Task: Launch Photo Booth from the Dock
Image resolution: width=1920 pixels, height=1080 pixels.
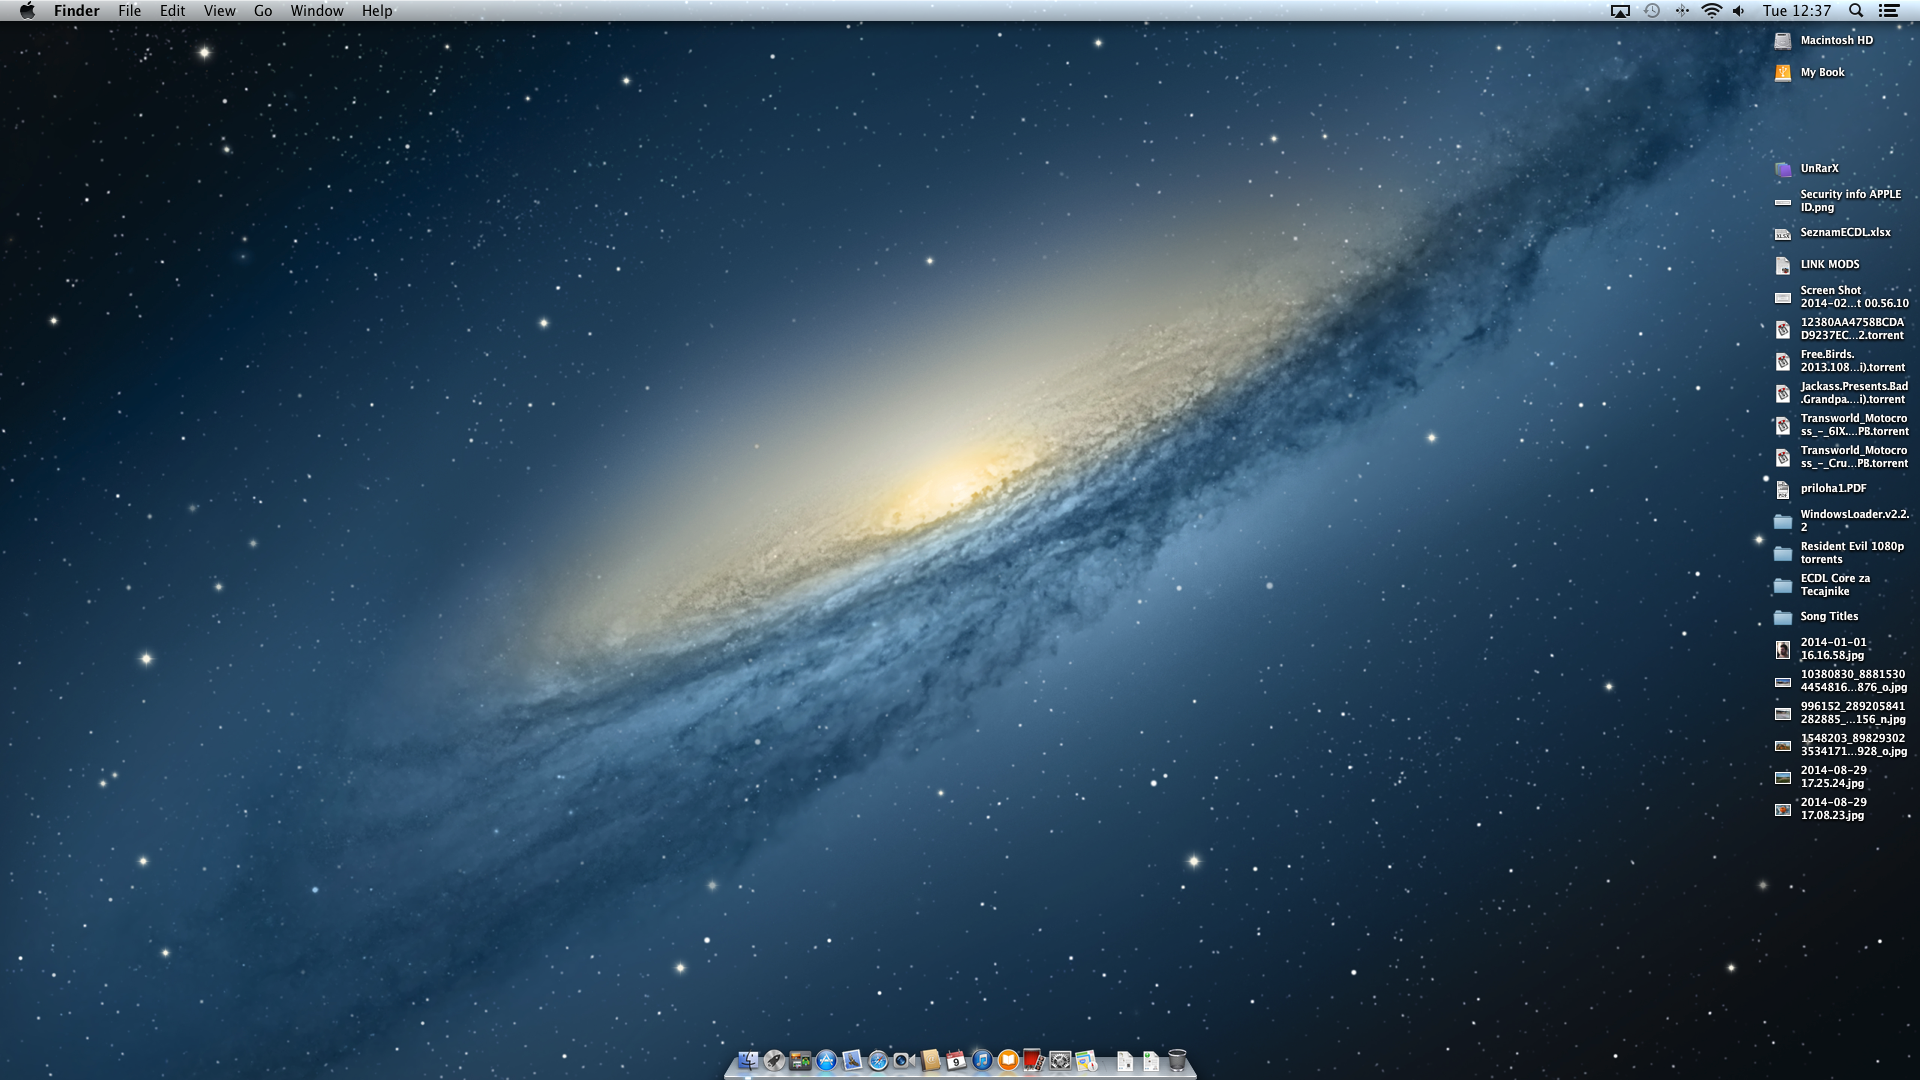Action: pyautogui.click(x=1033, y=1060)
